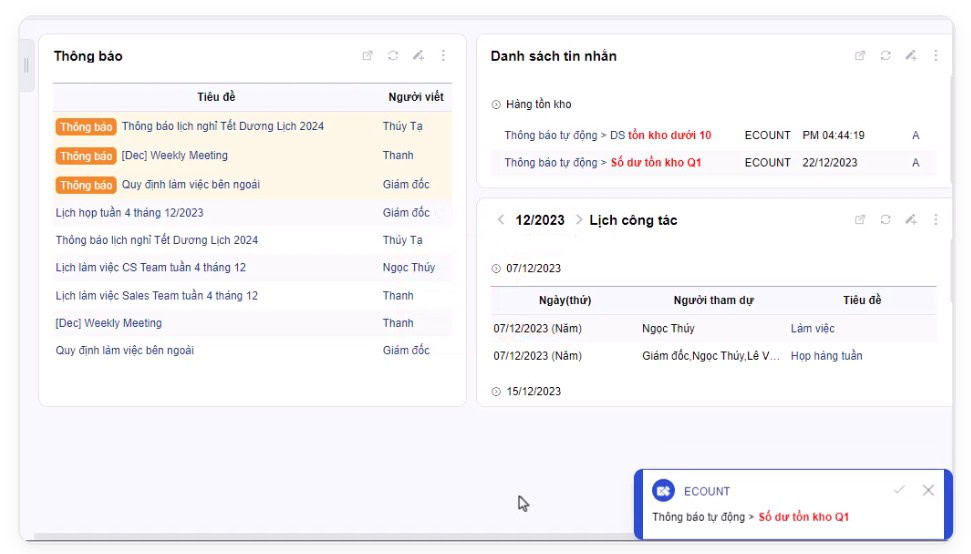971x554 pixels.
Task: Open Thông báo panel more options menu
Action: click(443, 56)
